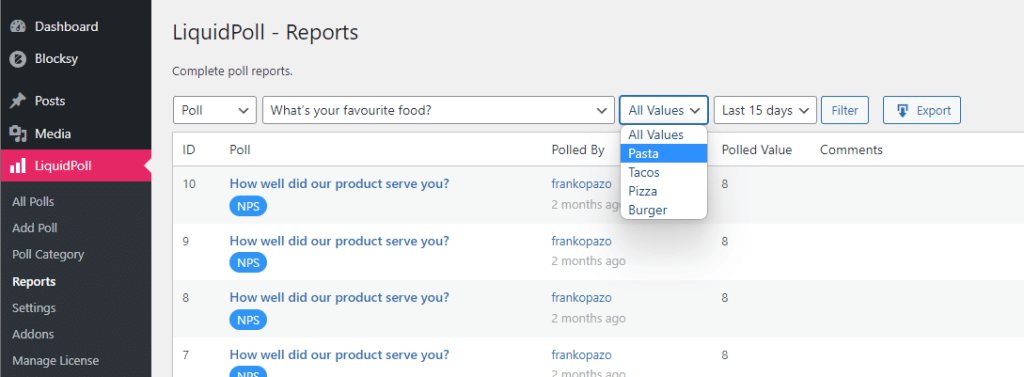Choose All Values option in list

coord(664,135)
